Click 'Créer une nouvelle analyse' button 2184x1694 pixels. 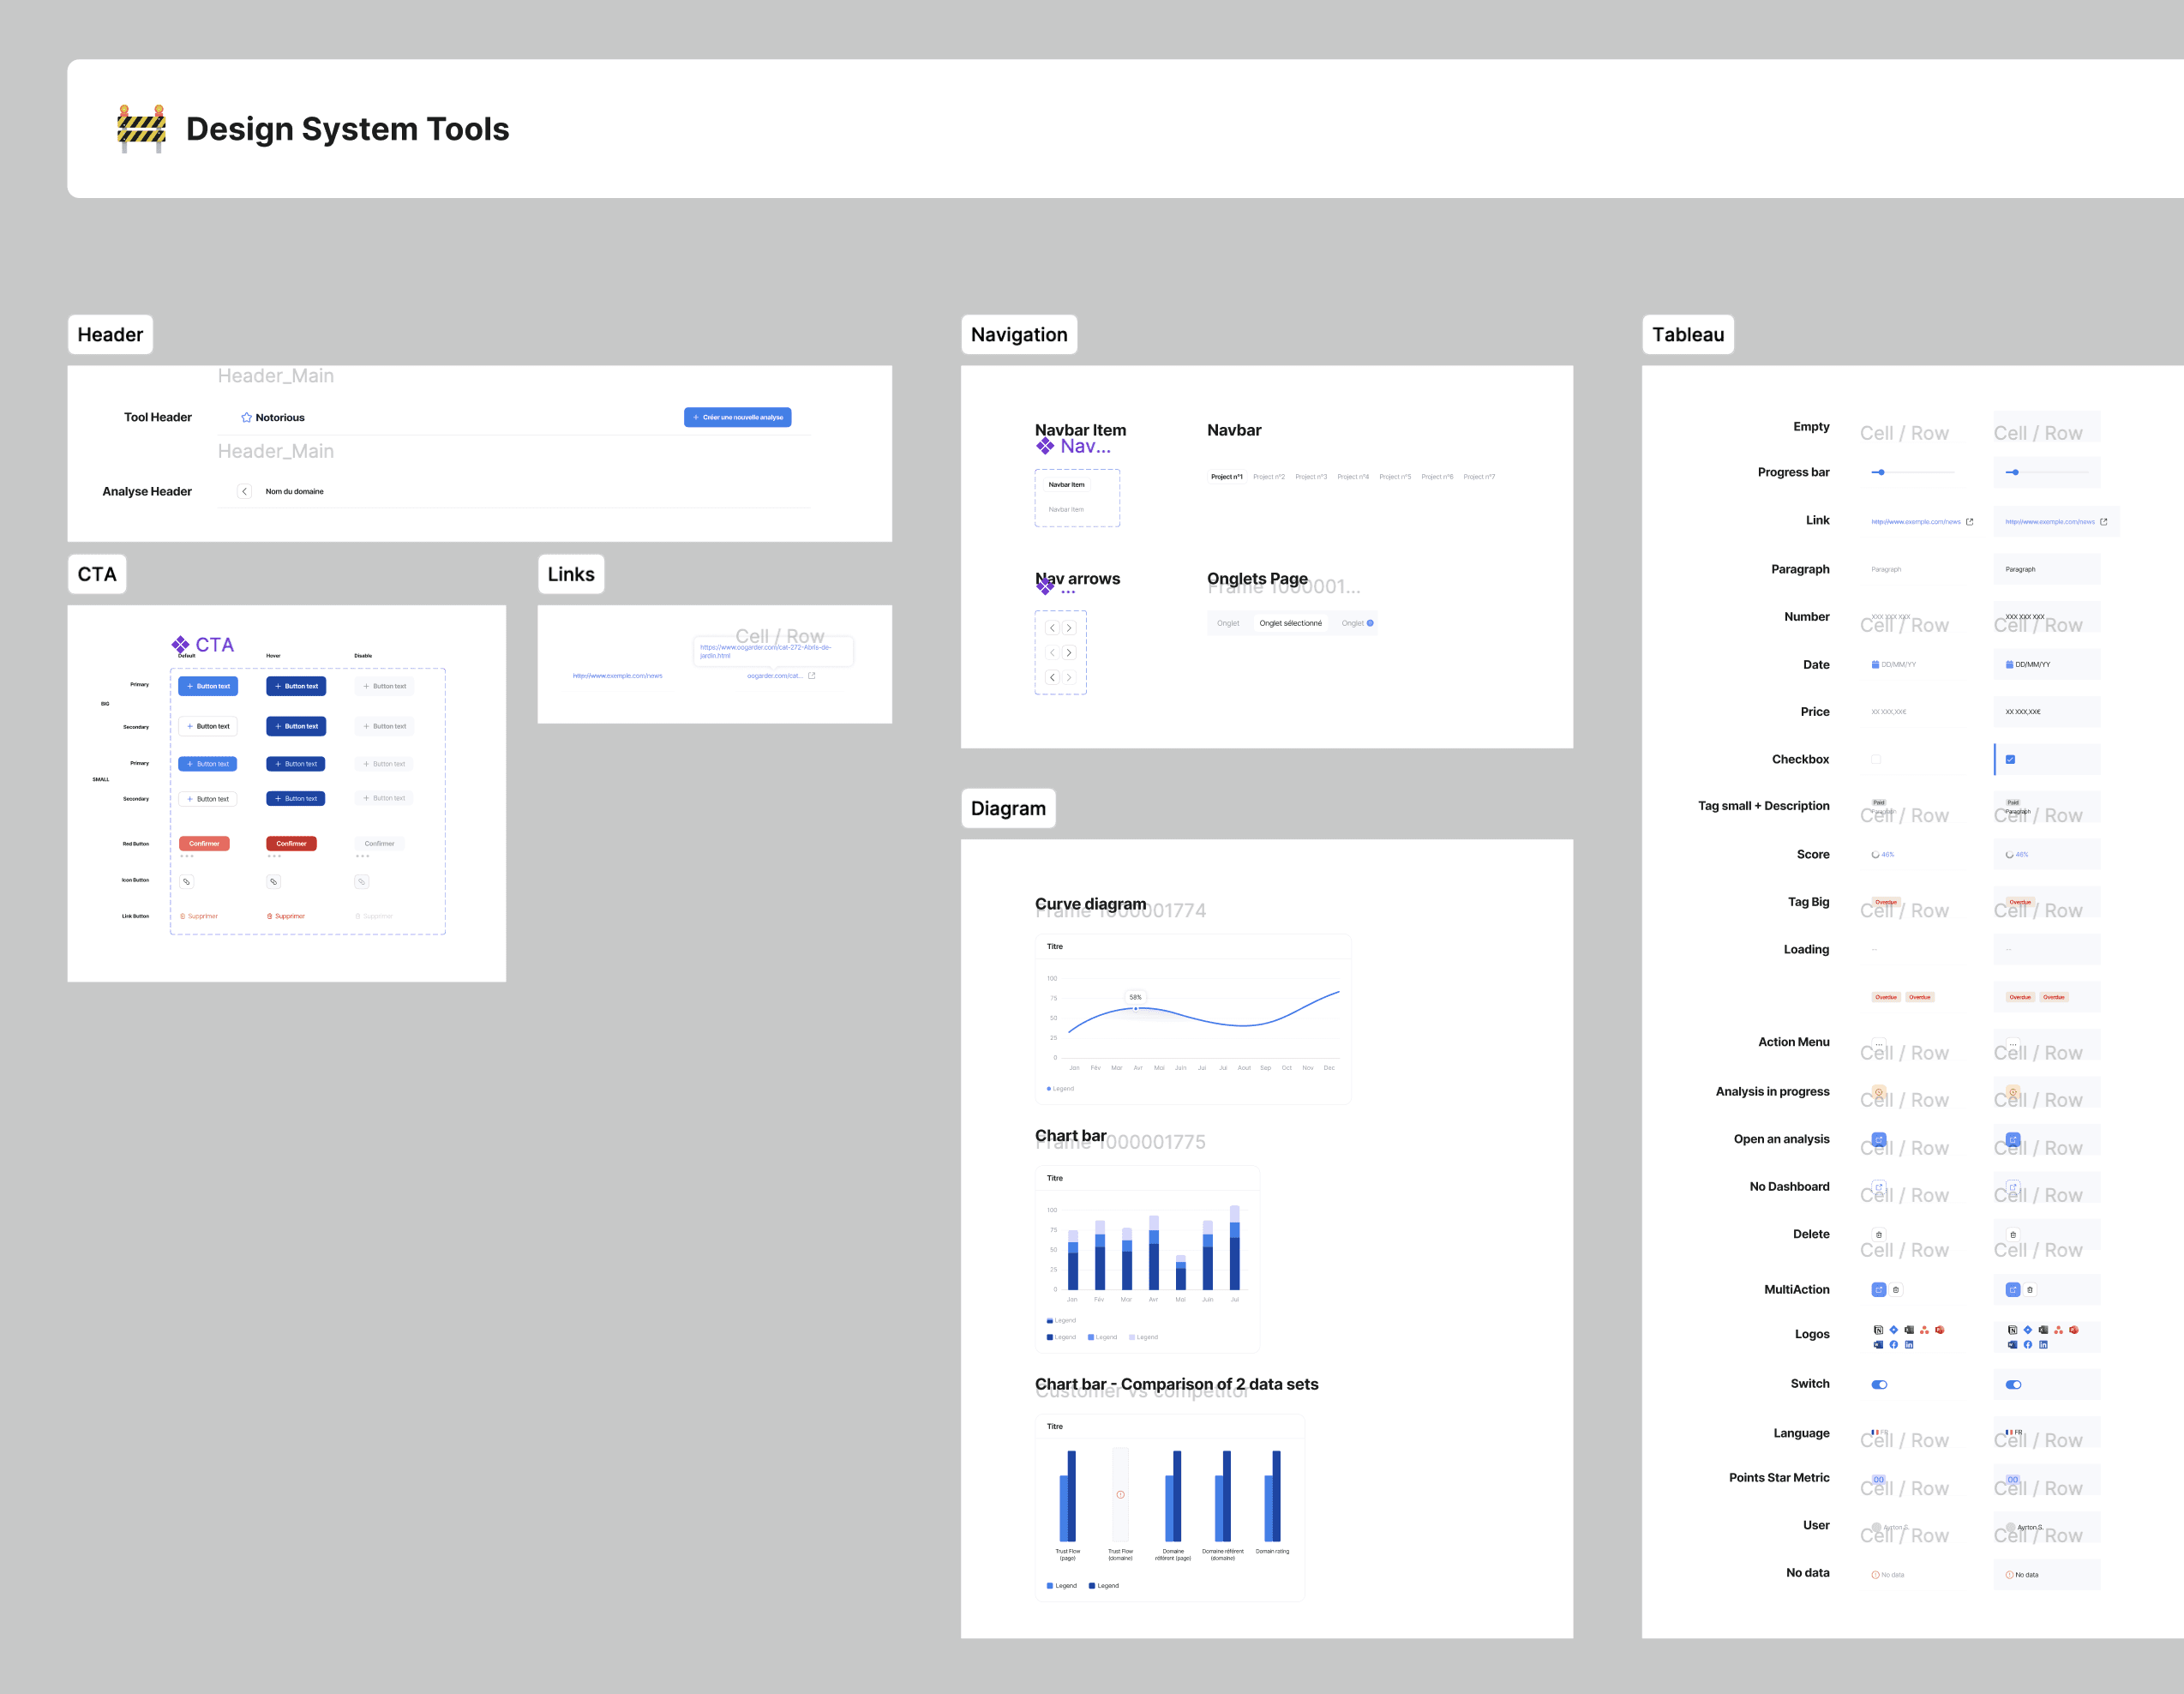(x=737, y=417)
